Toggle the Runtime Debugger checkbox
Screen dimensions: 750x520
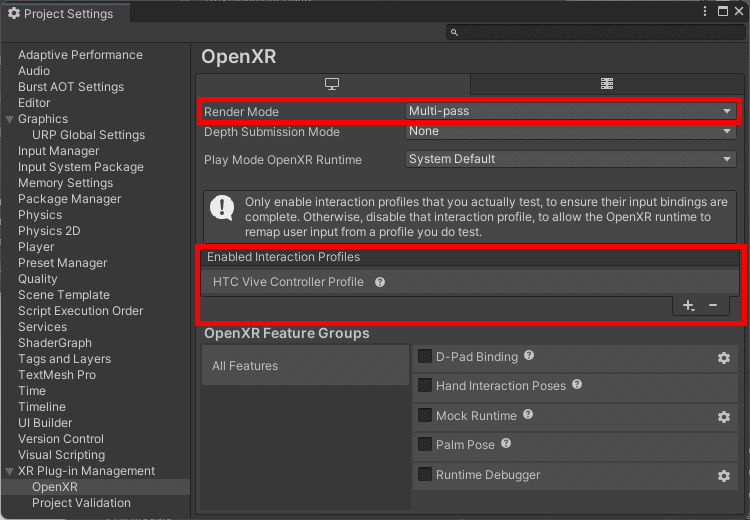(x=425, y=475)
